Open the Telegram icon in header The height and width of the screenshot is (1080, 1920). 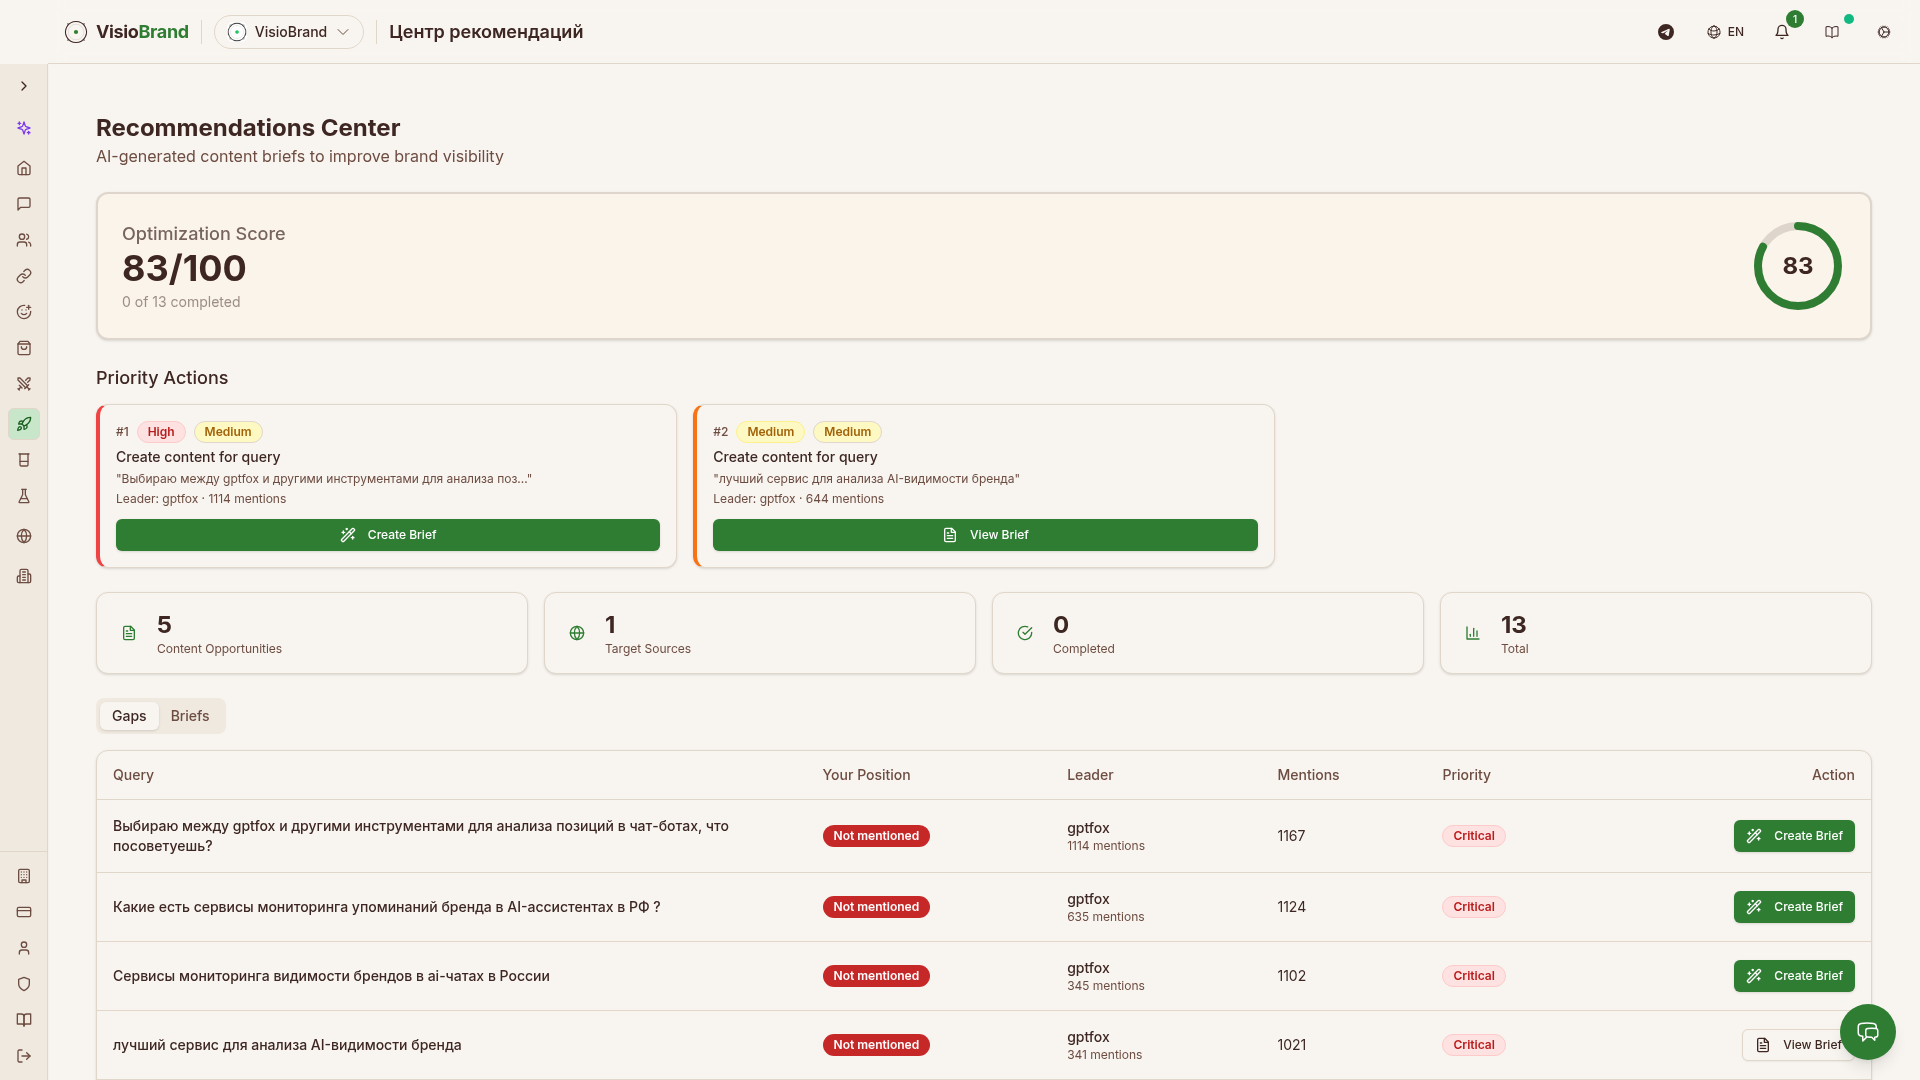pos(1666,32)
